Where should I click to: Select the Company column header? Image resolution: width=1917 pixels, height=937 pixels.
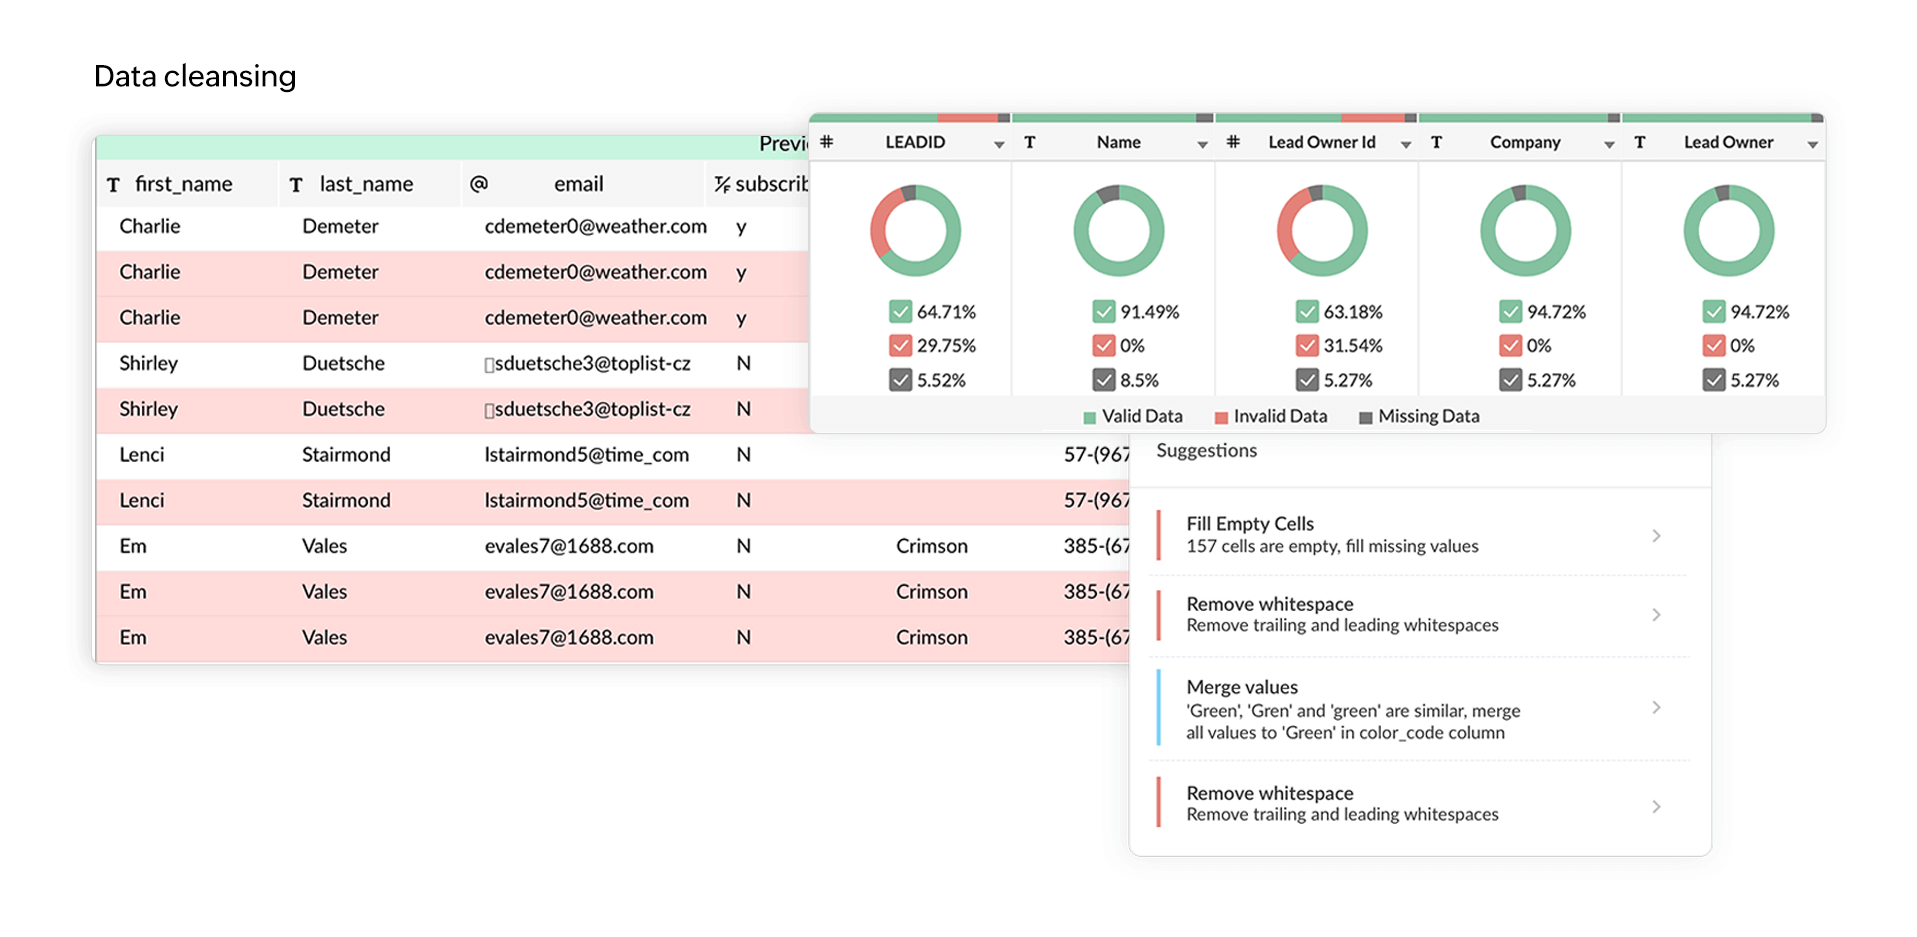pos(1520,142)
